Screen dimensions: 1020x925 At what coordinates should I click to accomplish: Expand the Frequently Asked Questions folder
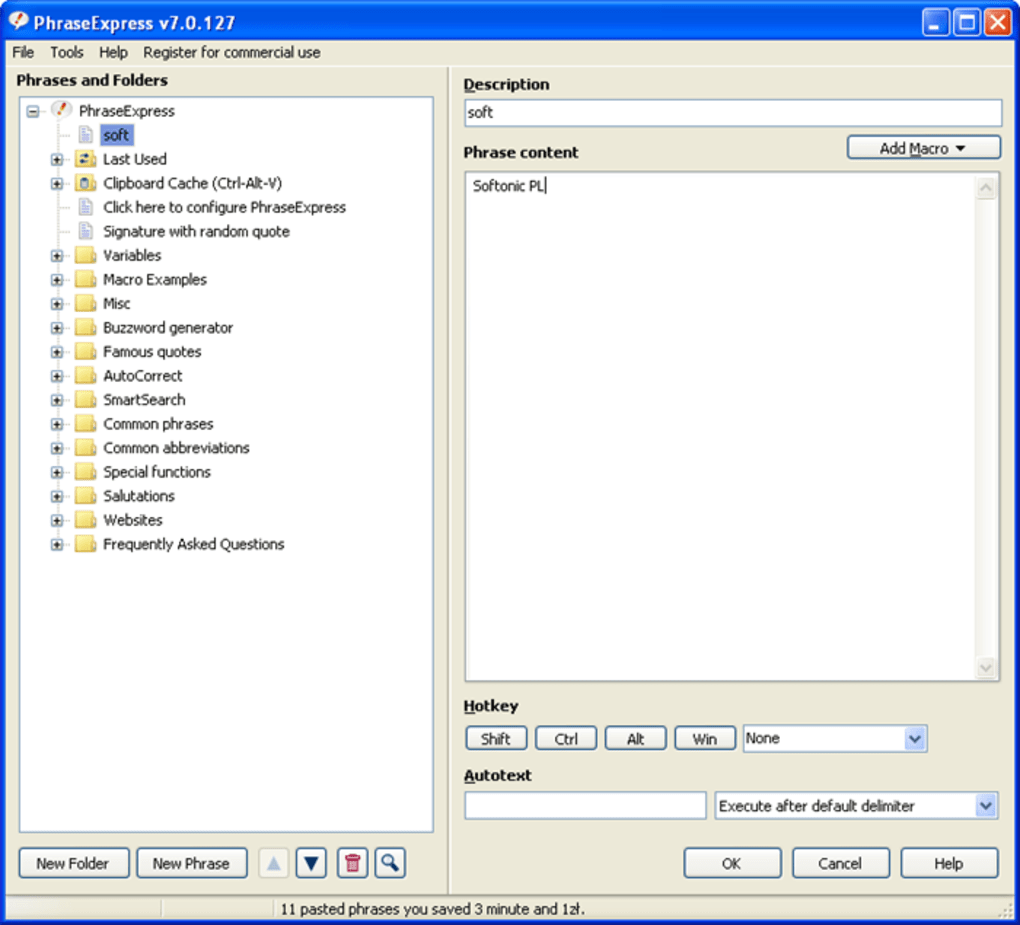pos(57,544)
